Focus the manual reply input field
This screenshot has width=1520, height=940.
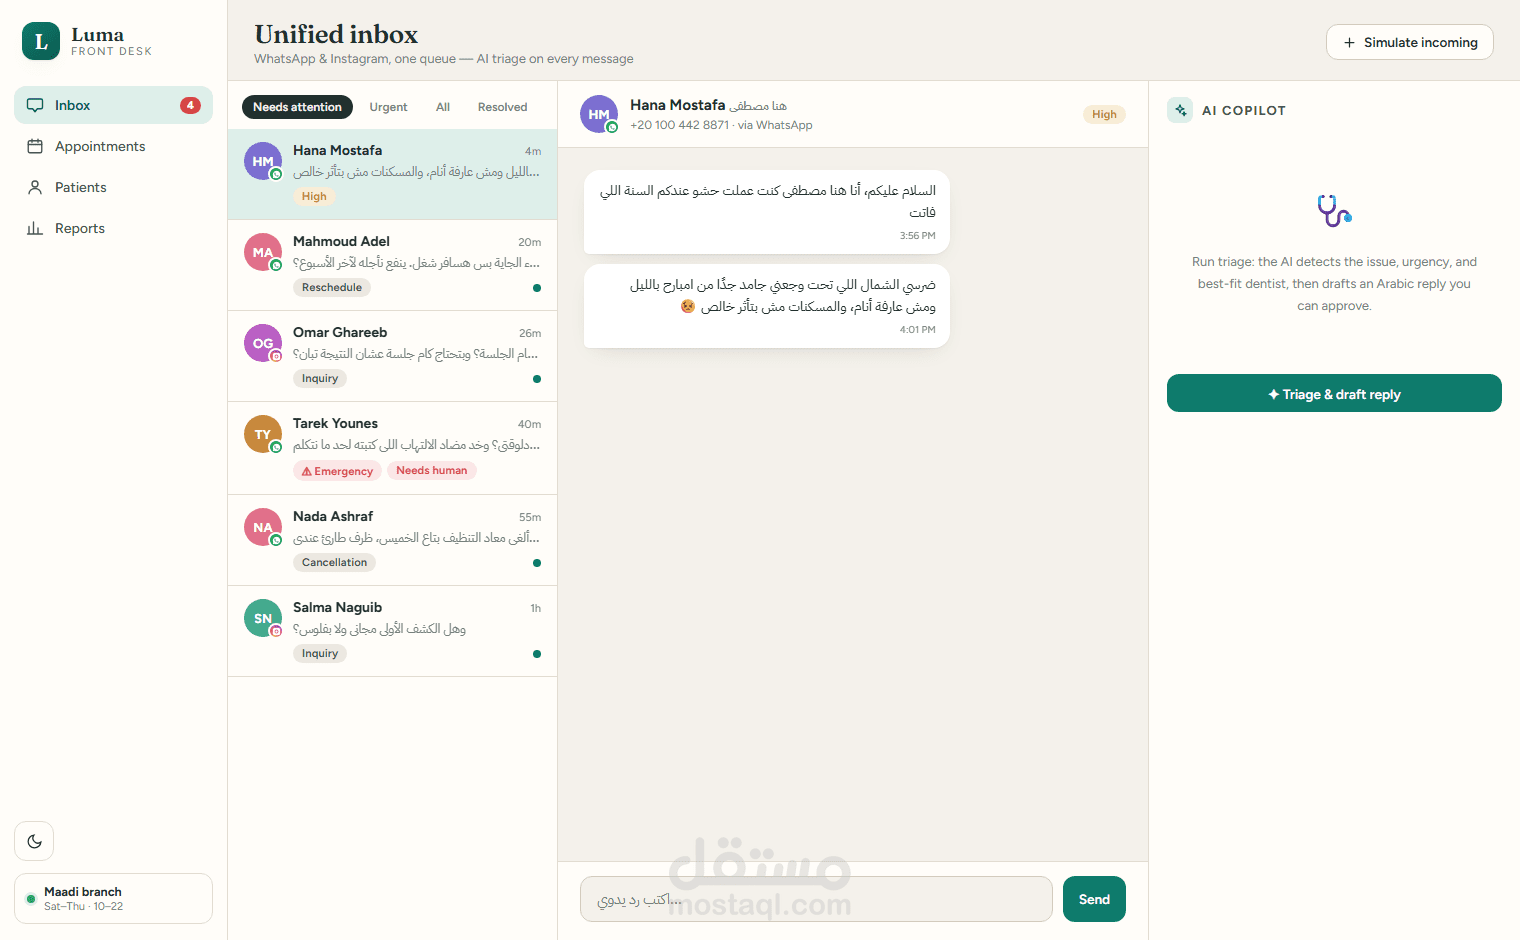(816, 899)
